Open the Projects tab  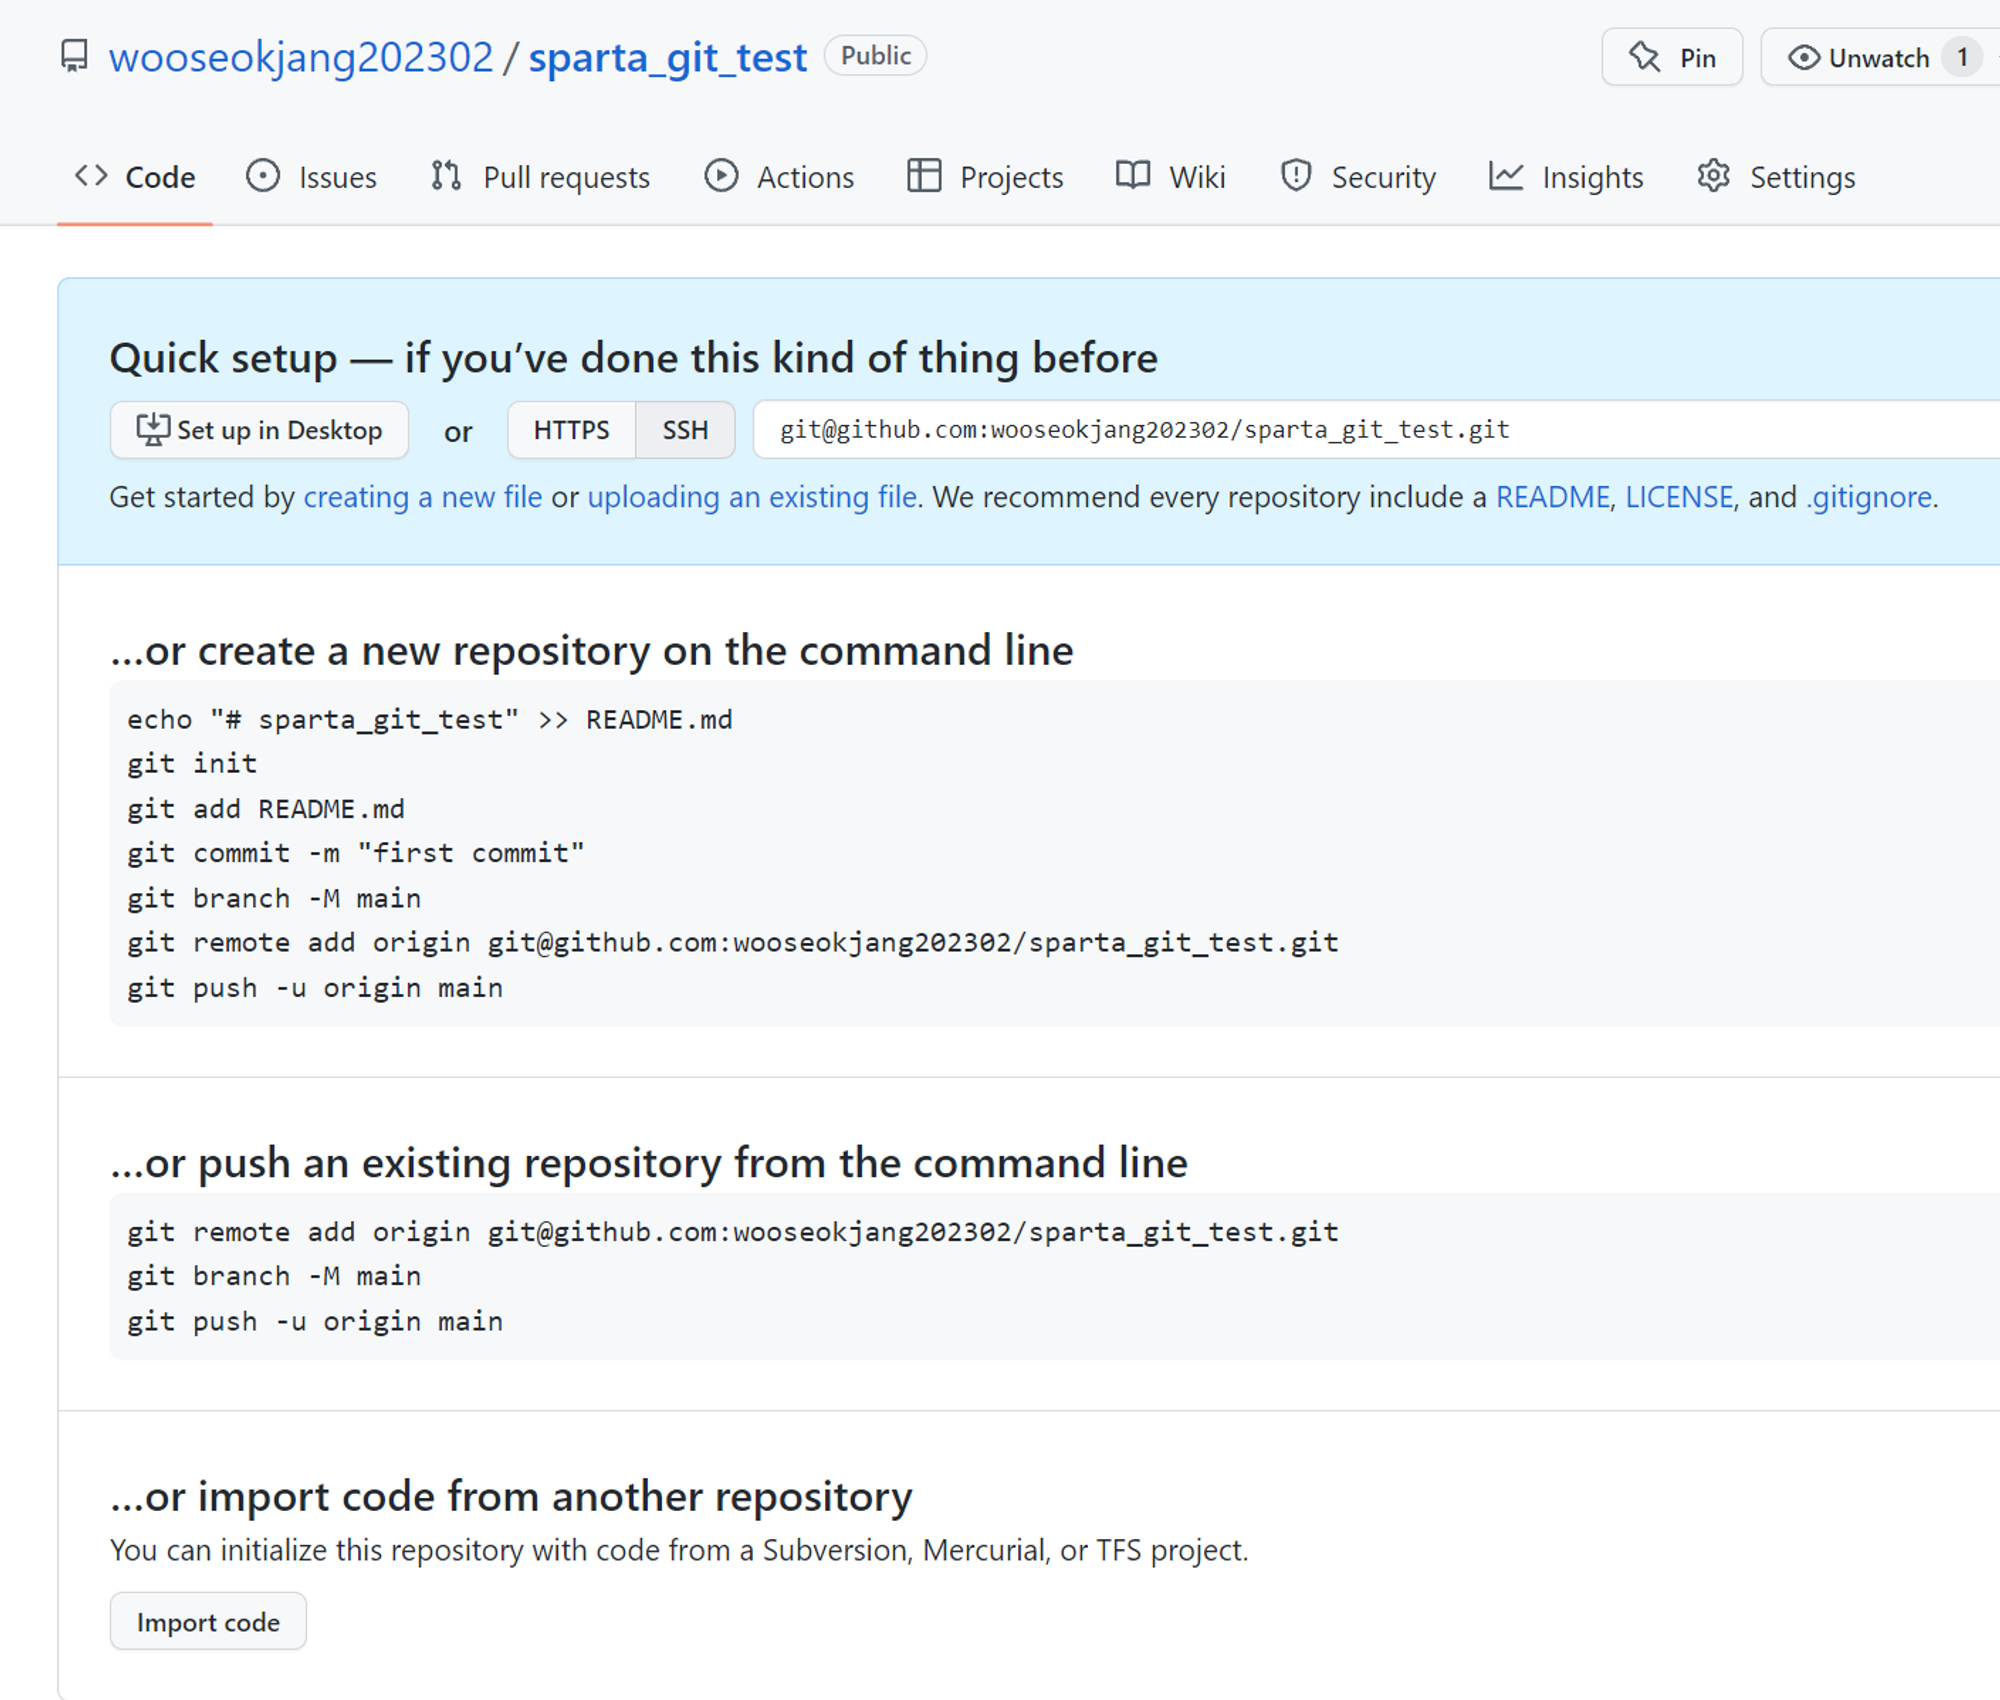[986, 177]
